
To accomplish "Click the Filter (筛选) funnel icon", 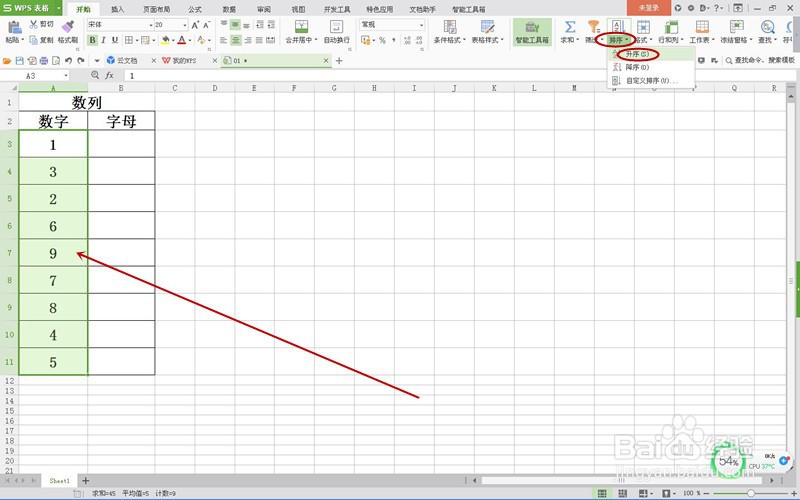I will tap(593, 27).
